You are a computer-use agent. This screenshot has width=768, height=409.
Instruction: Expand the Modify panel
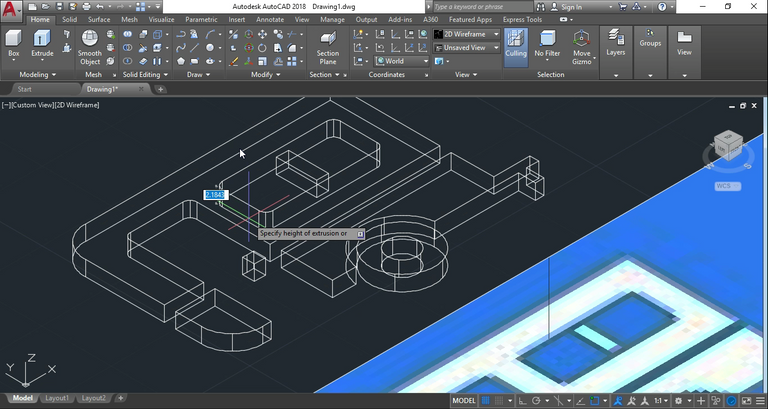[265, 74]
